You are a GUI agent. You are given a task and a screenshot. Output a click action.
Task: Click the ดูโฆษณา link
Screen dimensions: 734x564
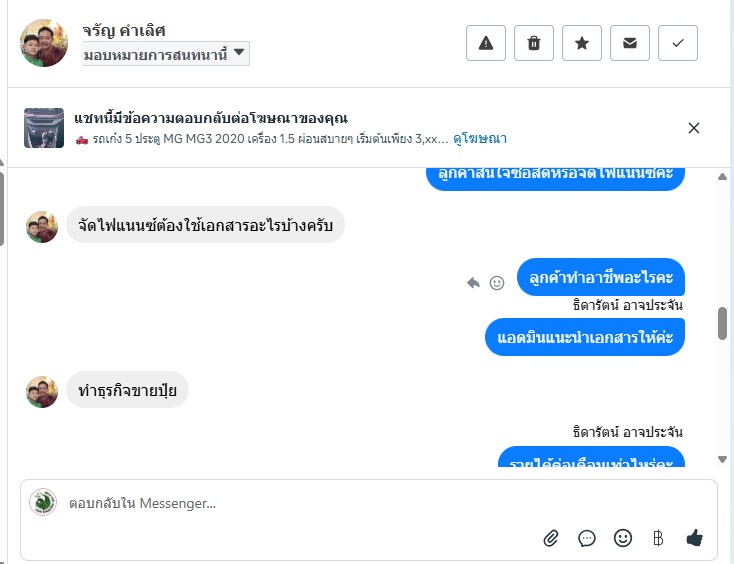pos(480,138)
